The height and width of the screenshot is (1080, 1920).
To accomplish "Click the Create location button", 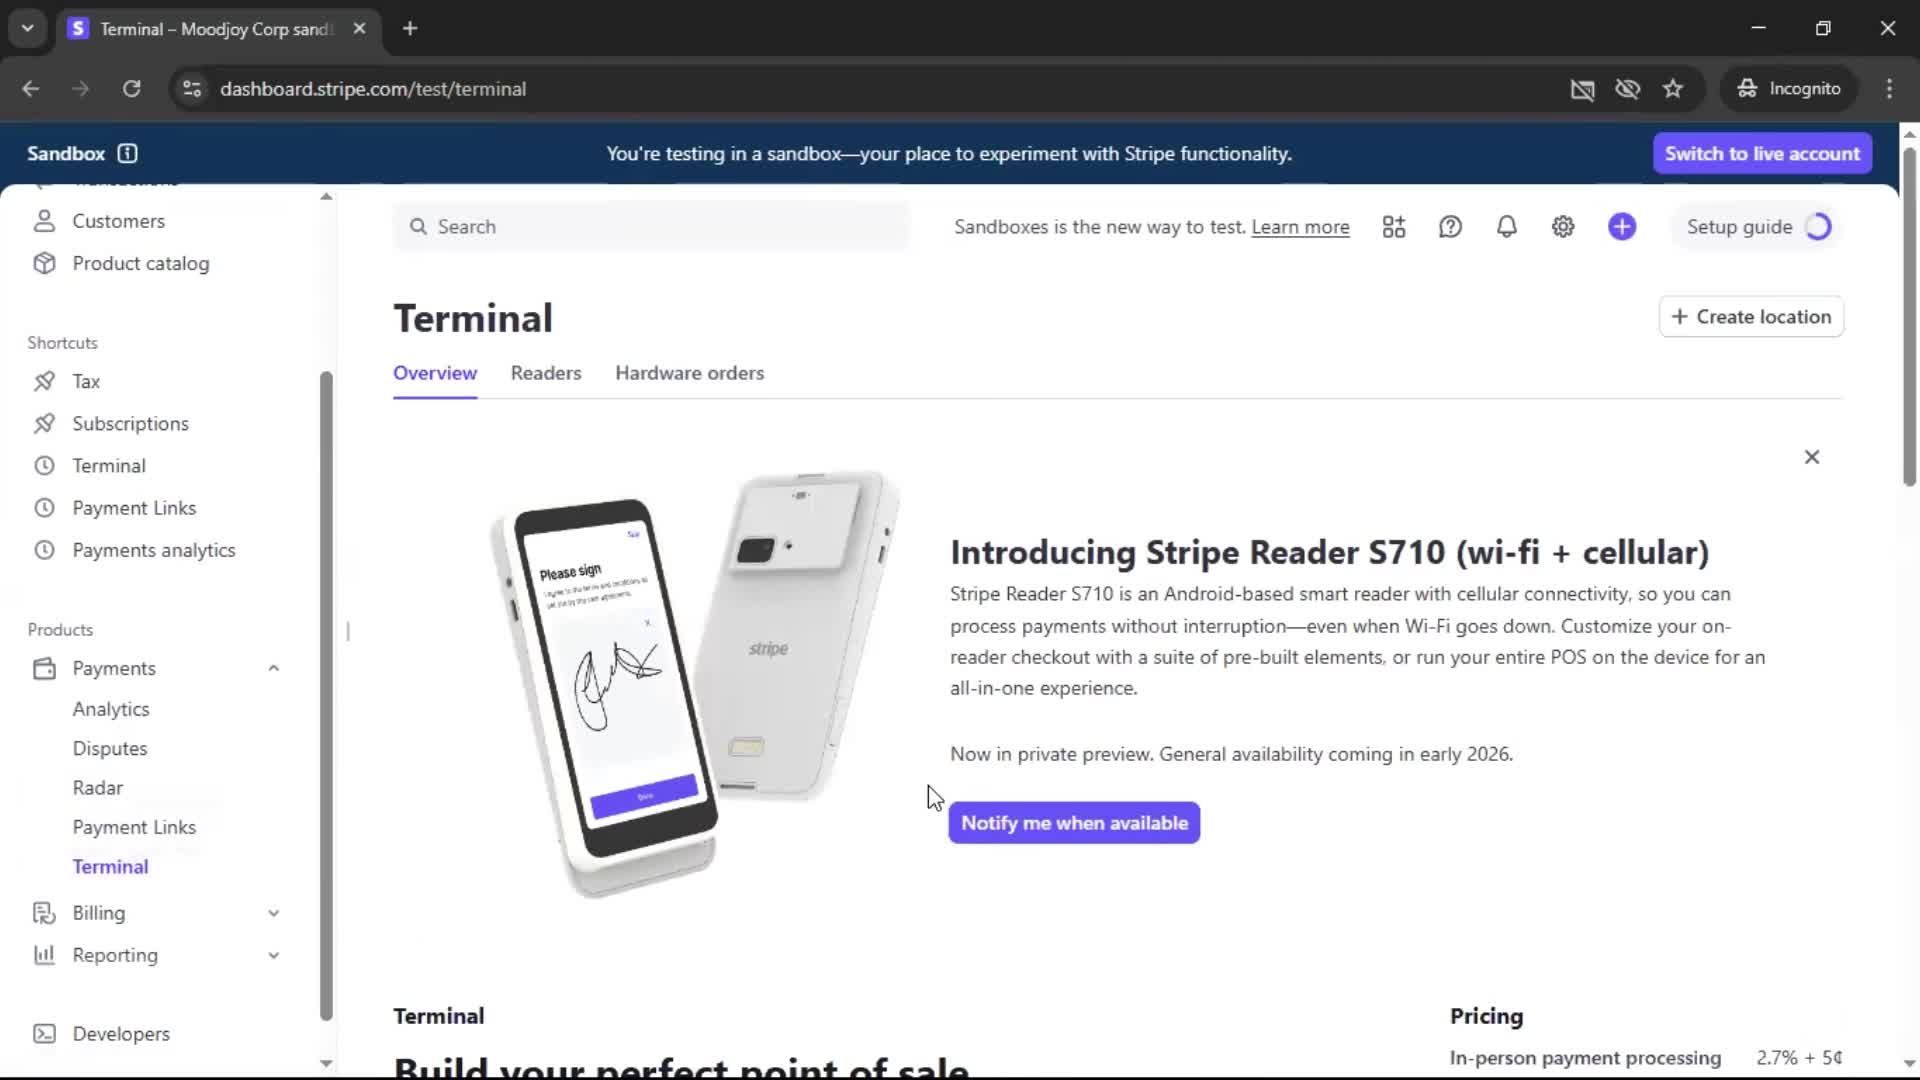I will [x=1751, y=317].
